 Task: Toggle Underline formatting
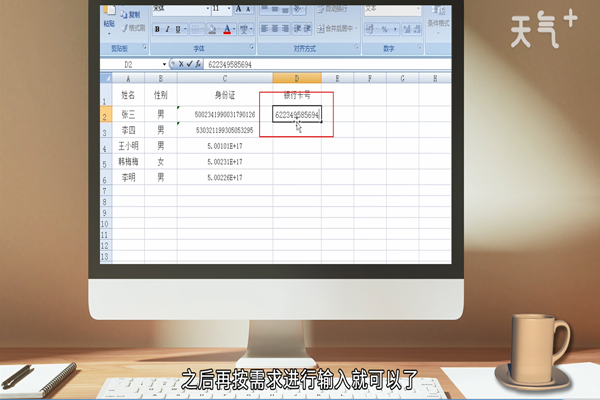178,29
